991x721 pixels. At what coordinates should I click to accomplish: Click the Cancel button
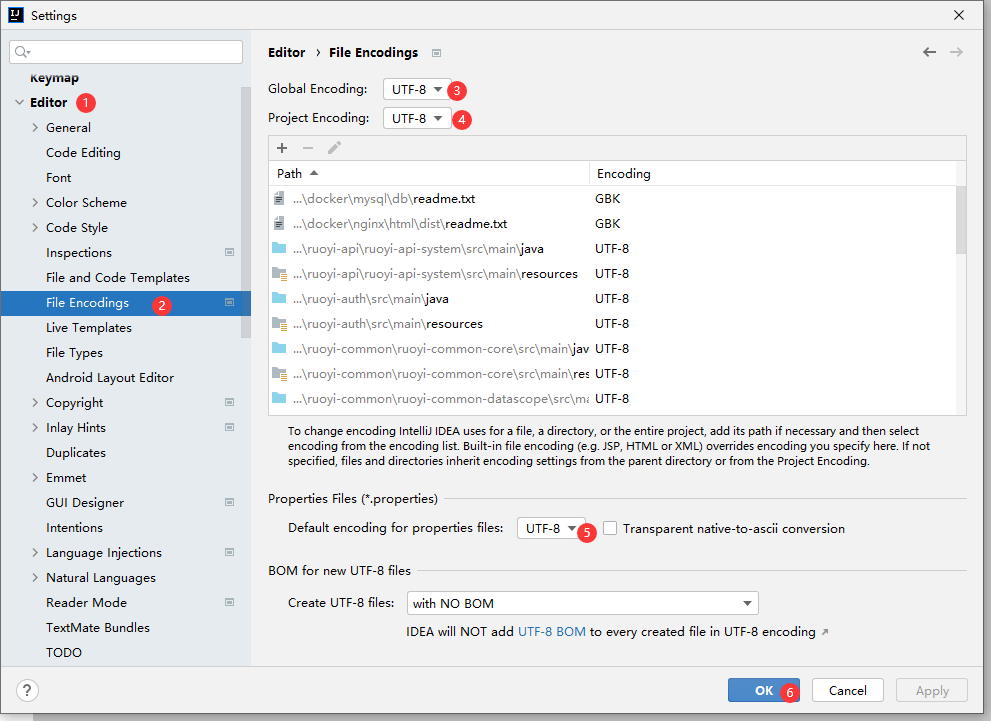848,690
